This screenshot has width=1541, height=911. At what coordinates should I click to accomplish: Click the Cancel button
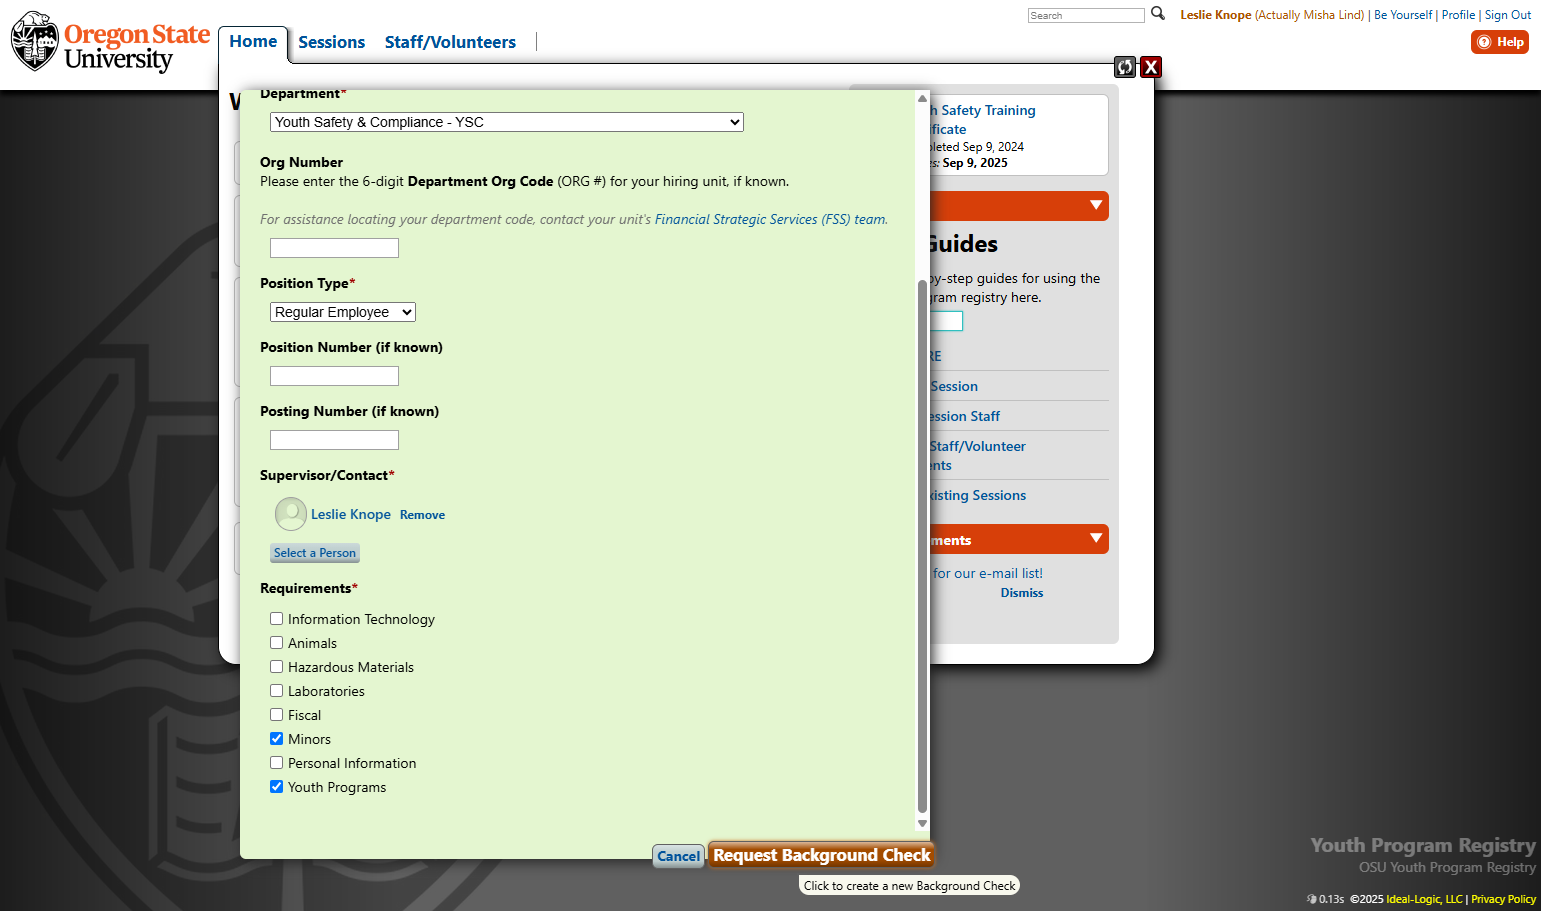click(679, 856)
